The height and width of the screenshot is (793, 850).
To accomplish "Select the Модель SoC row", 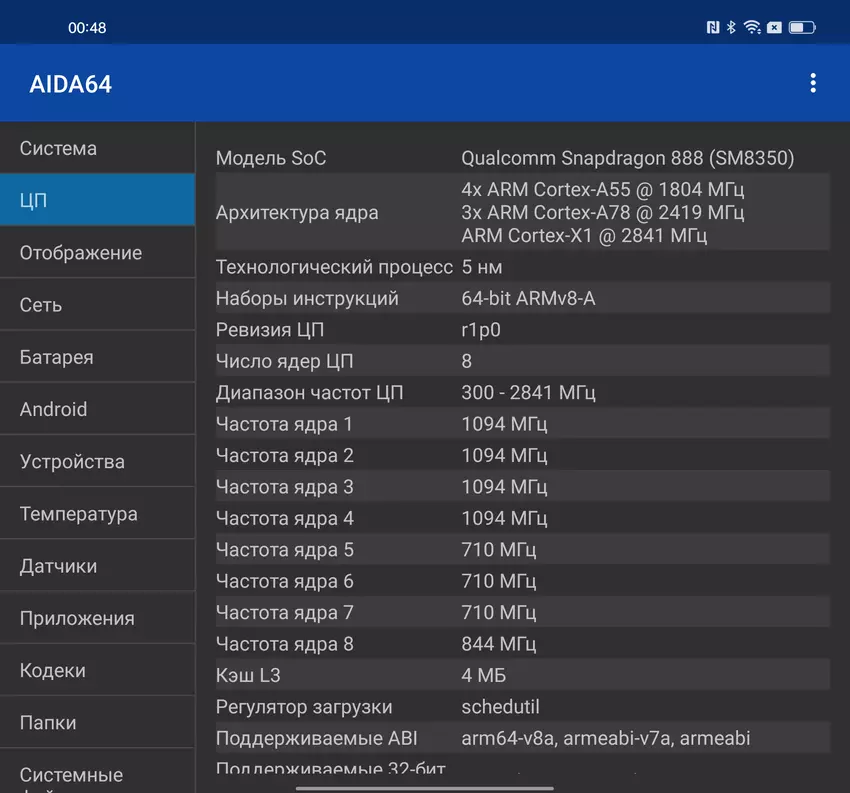I will (x=522, y=158).
